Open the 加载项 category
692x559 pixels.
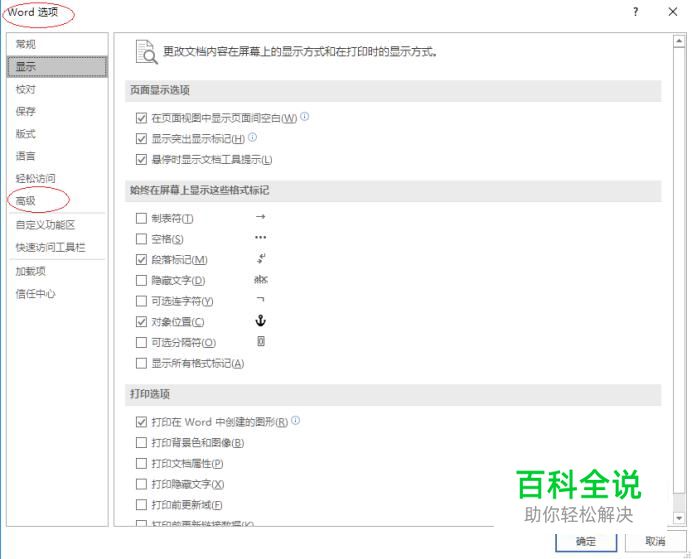57,271
